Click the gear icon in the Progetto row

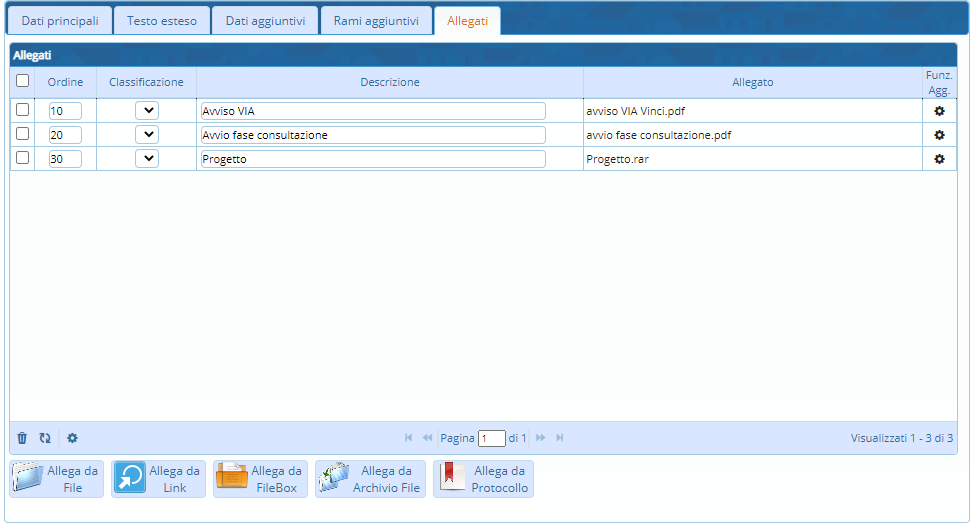939,159
